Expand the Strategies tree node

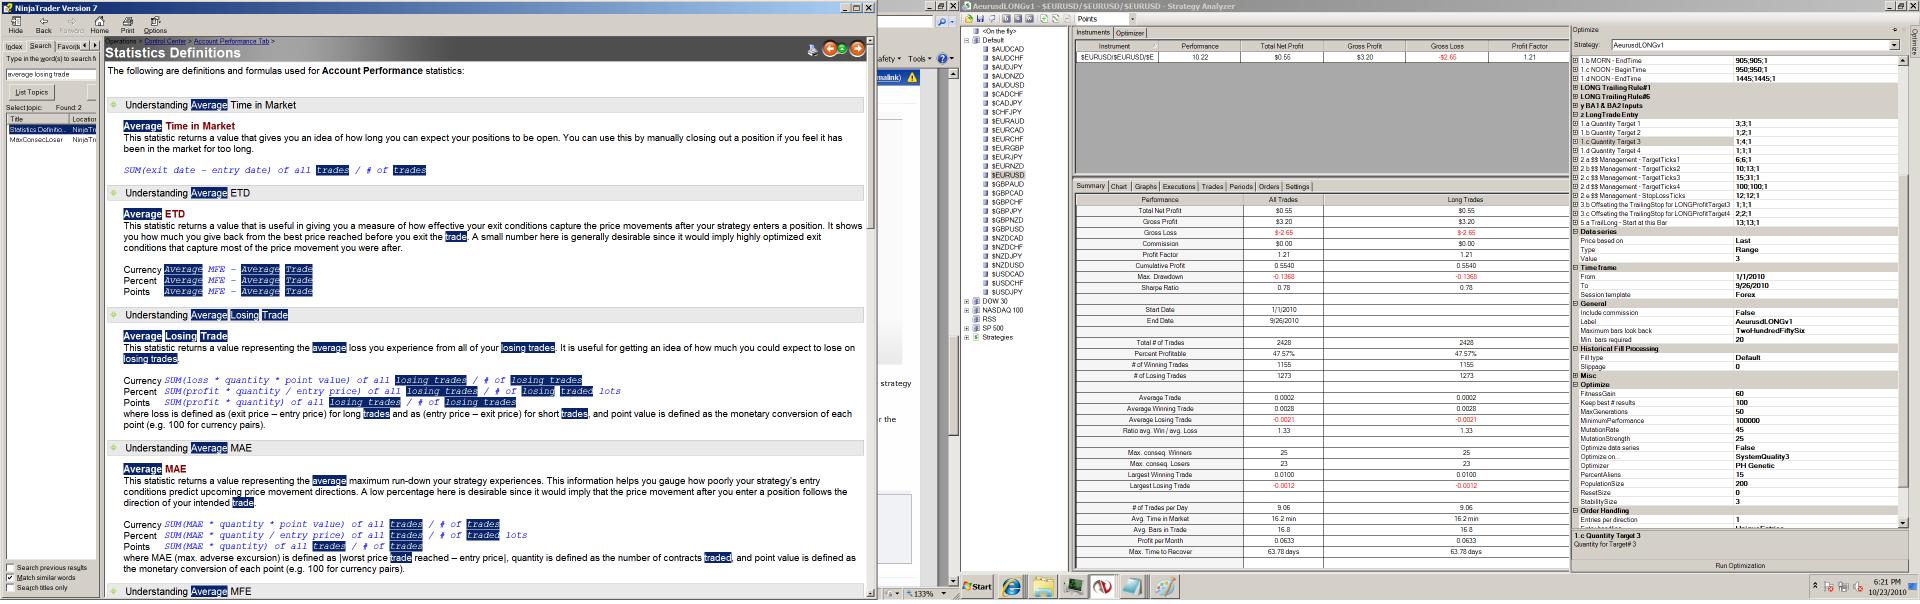(x=968, y=337)
